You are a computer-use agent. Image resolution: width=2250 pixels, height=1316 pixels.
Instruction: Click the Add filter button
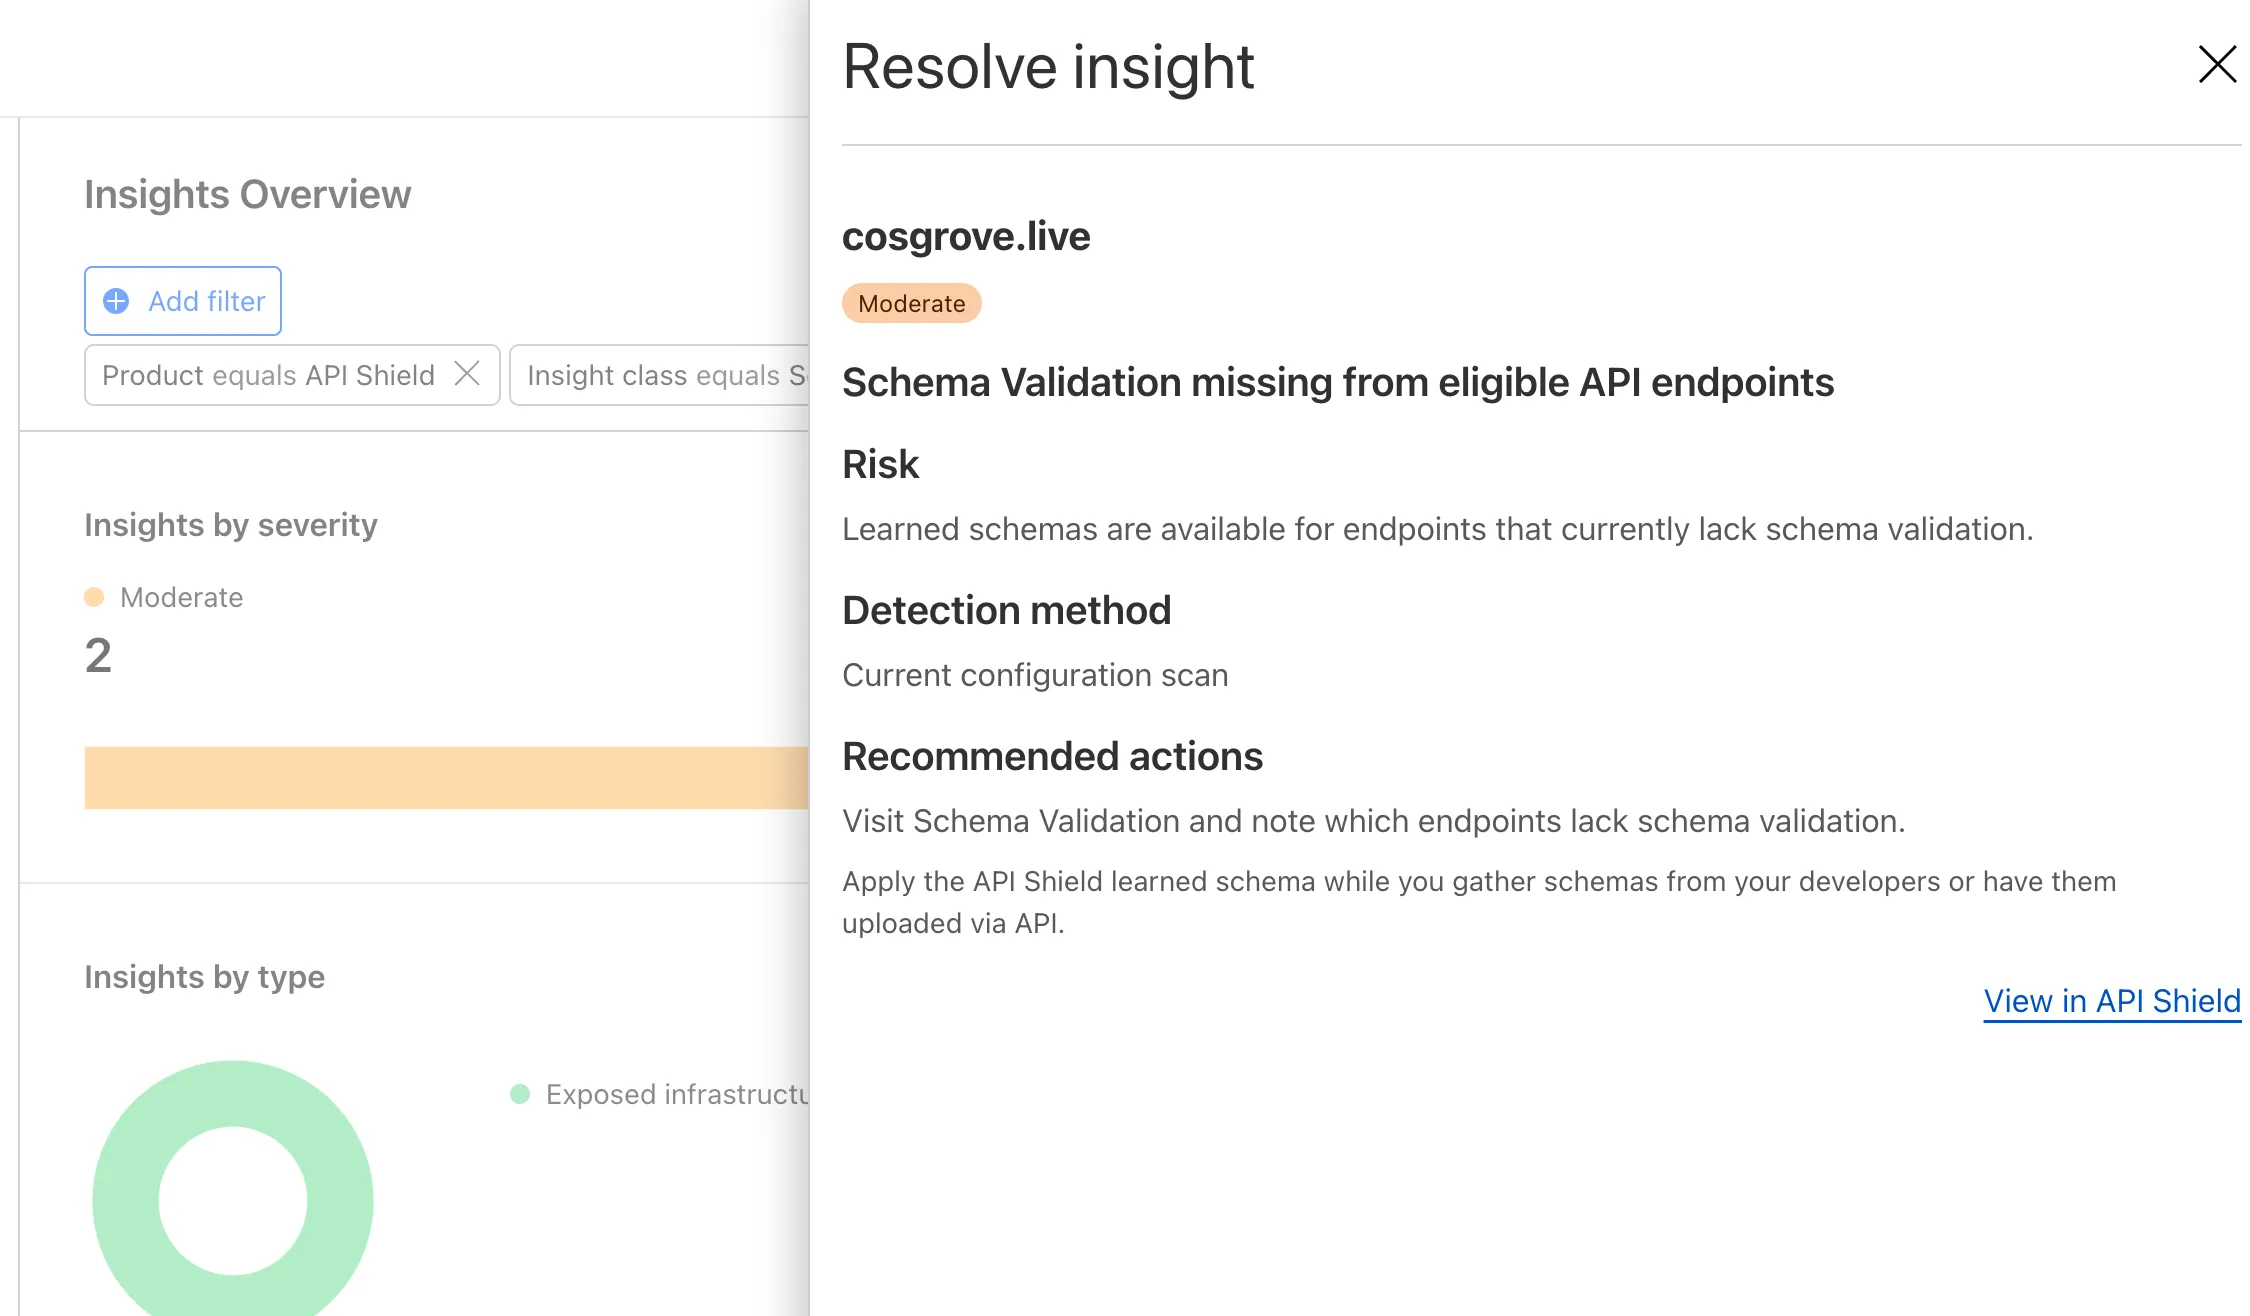(182, 301)
